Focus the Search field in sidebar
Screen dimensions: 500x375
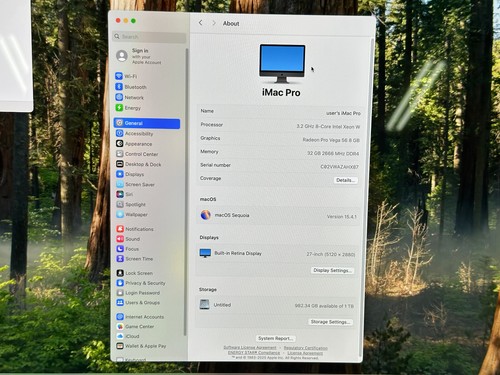[149, 37]
